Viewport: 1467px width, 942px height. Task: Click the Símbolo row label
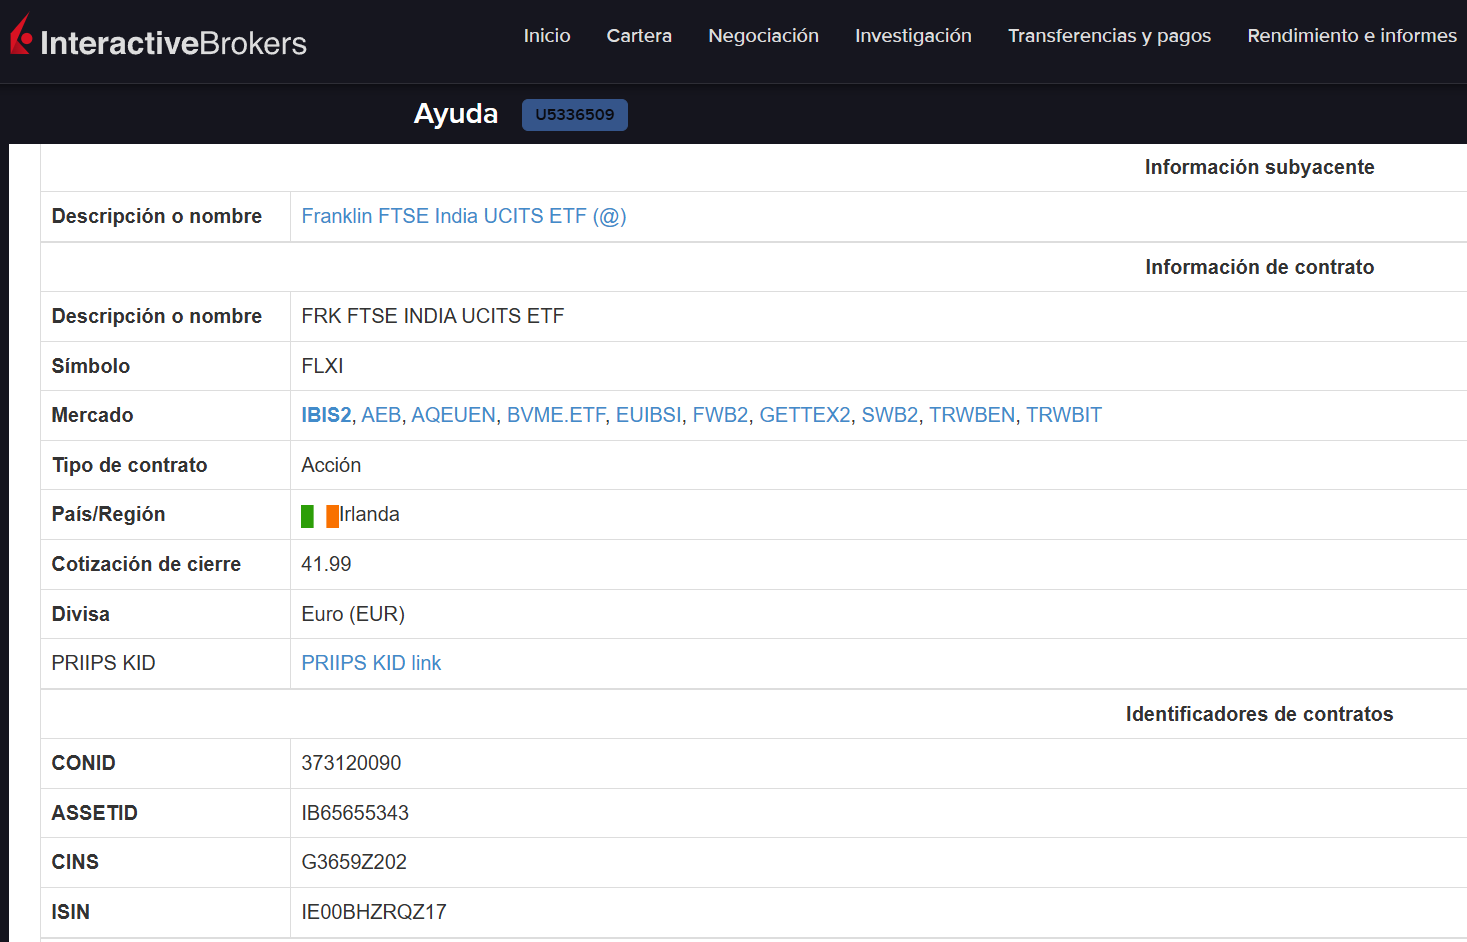(x=91, y=366)
